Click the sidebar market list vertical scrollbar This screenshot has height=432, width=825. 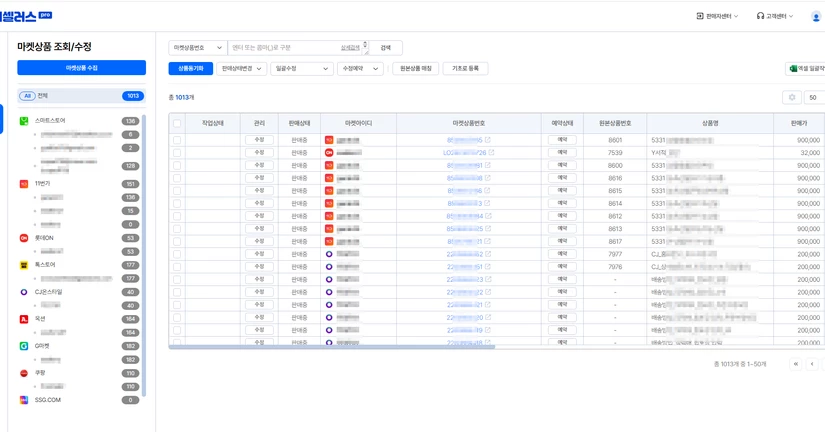(x=144, y=255)
